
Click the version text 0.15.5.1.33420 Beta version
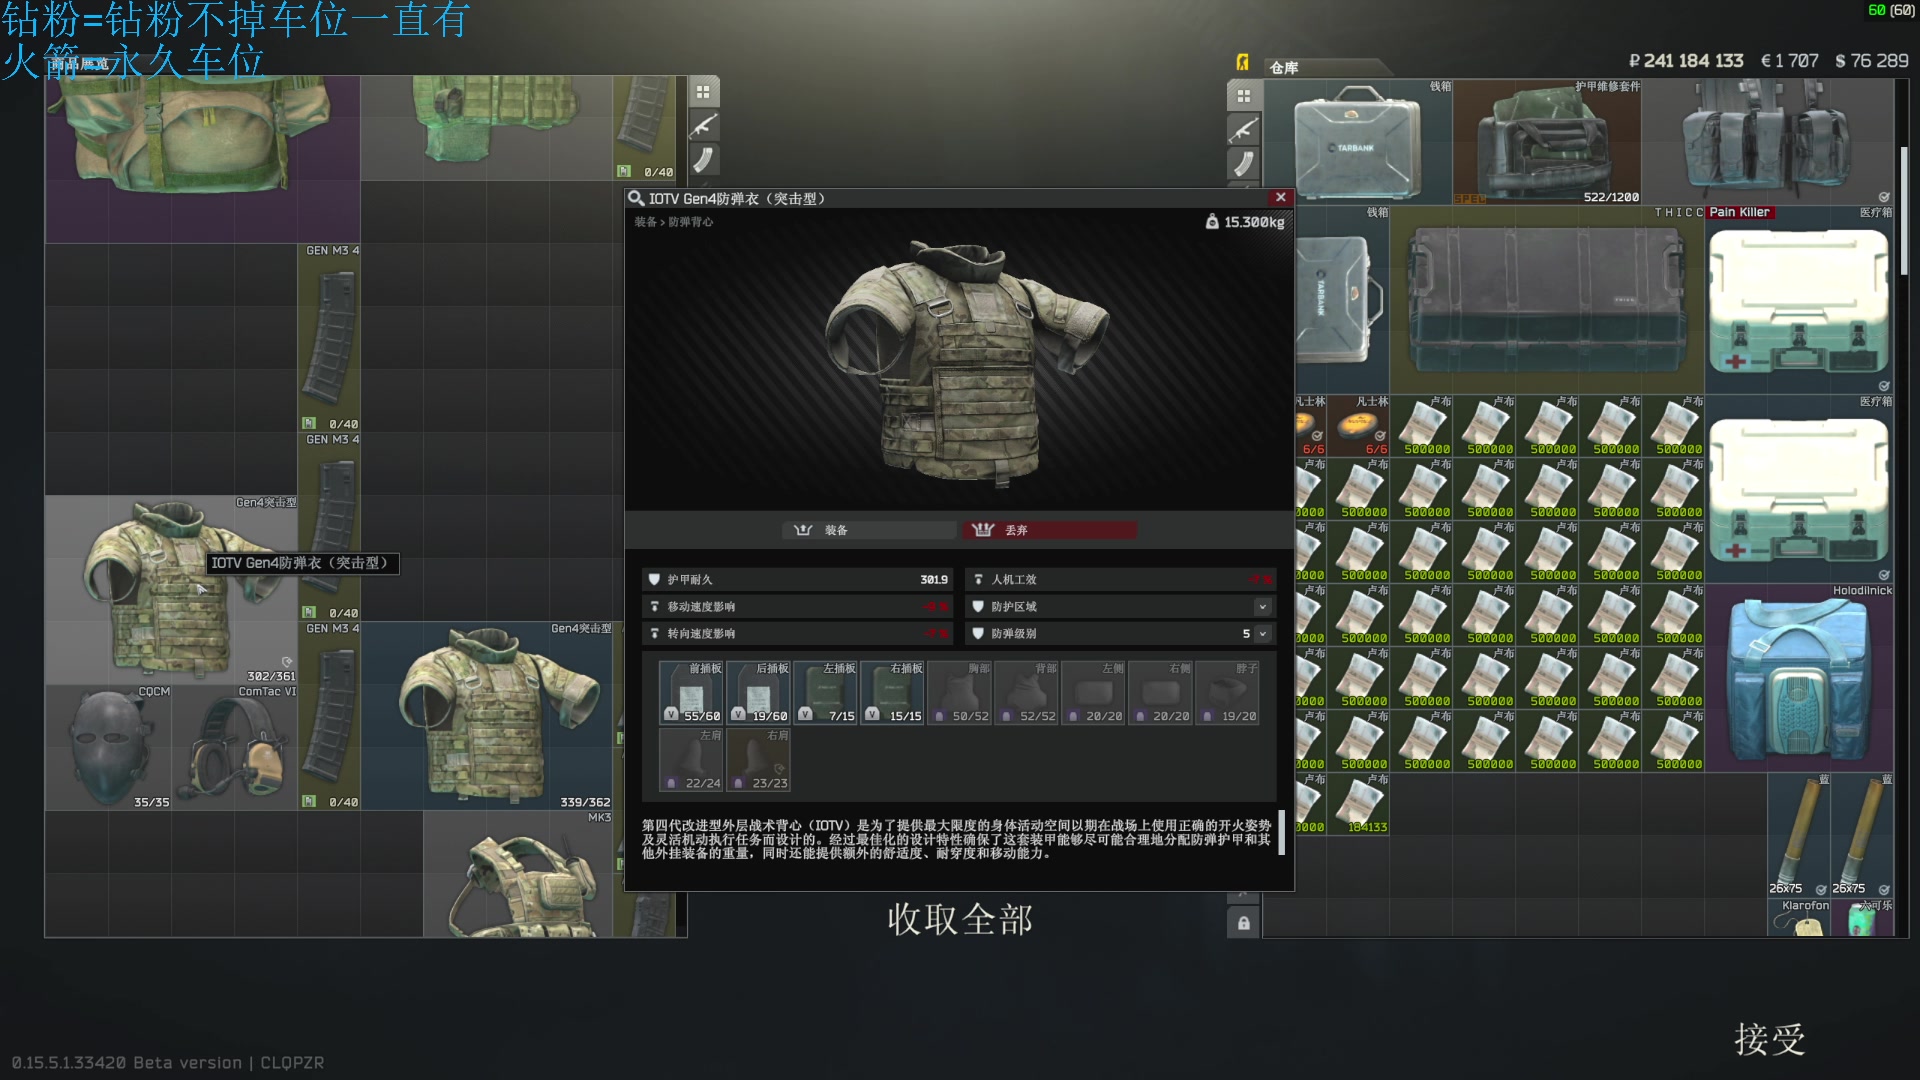pos(127,1063)
